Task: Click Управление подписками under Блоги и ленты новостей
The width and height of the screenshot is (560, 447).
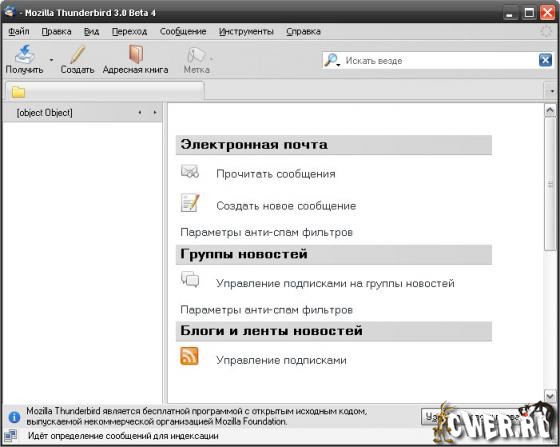Action: (281, 360)
